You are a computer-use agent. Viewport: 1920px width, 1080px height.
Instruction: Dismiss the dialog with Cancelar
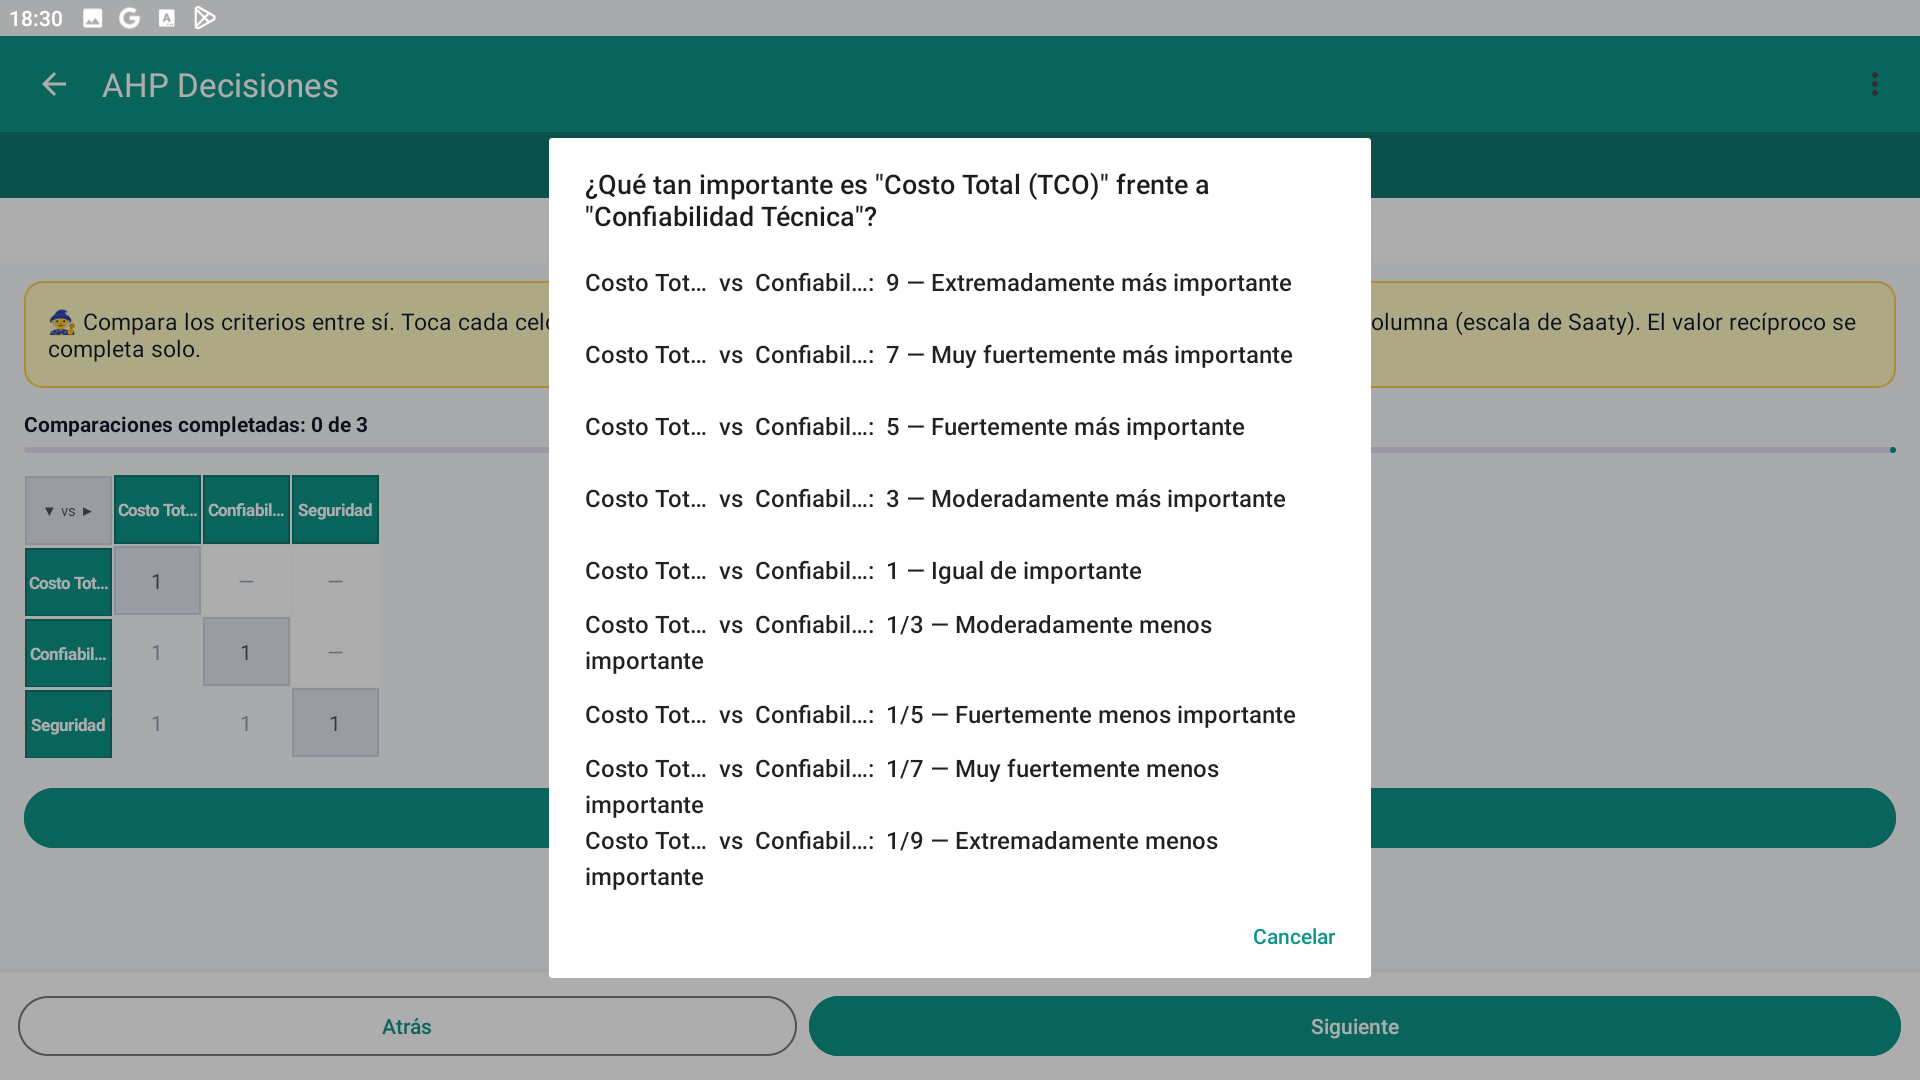coord(1293,937)
